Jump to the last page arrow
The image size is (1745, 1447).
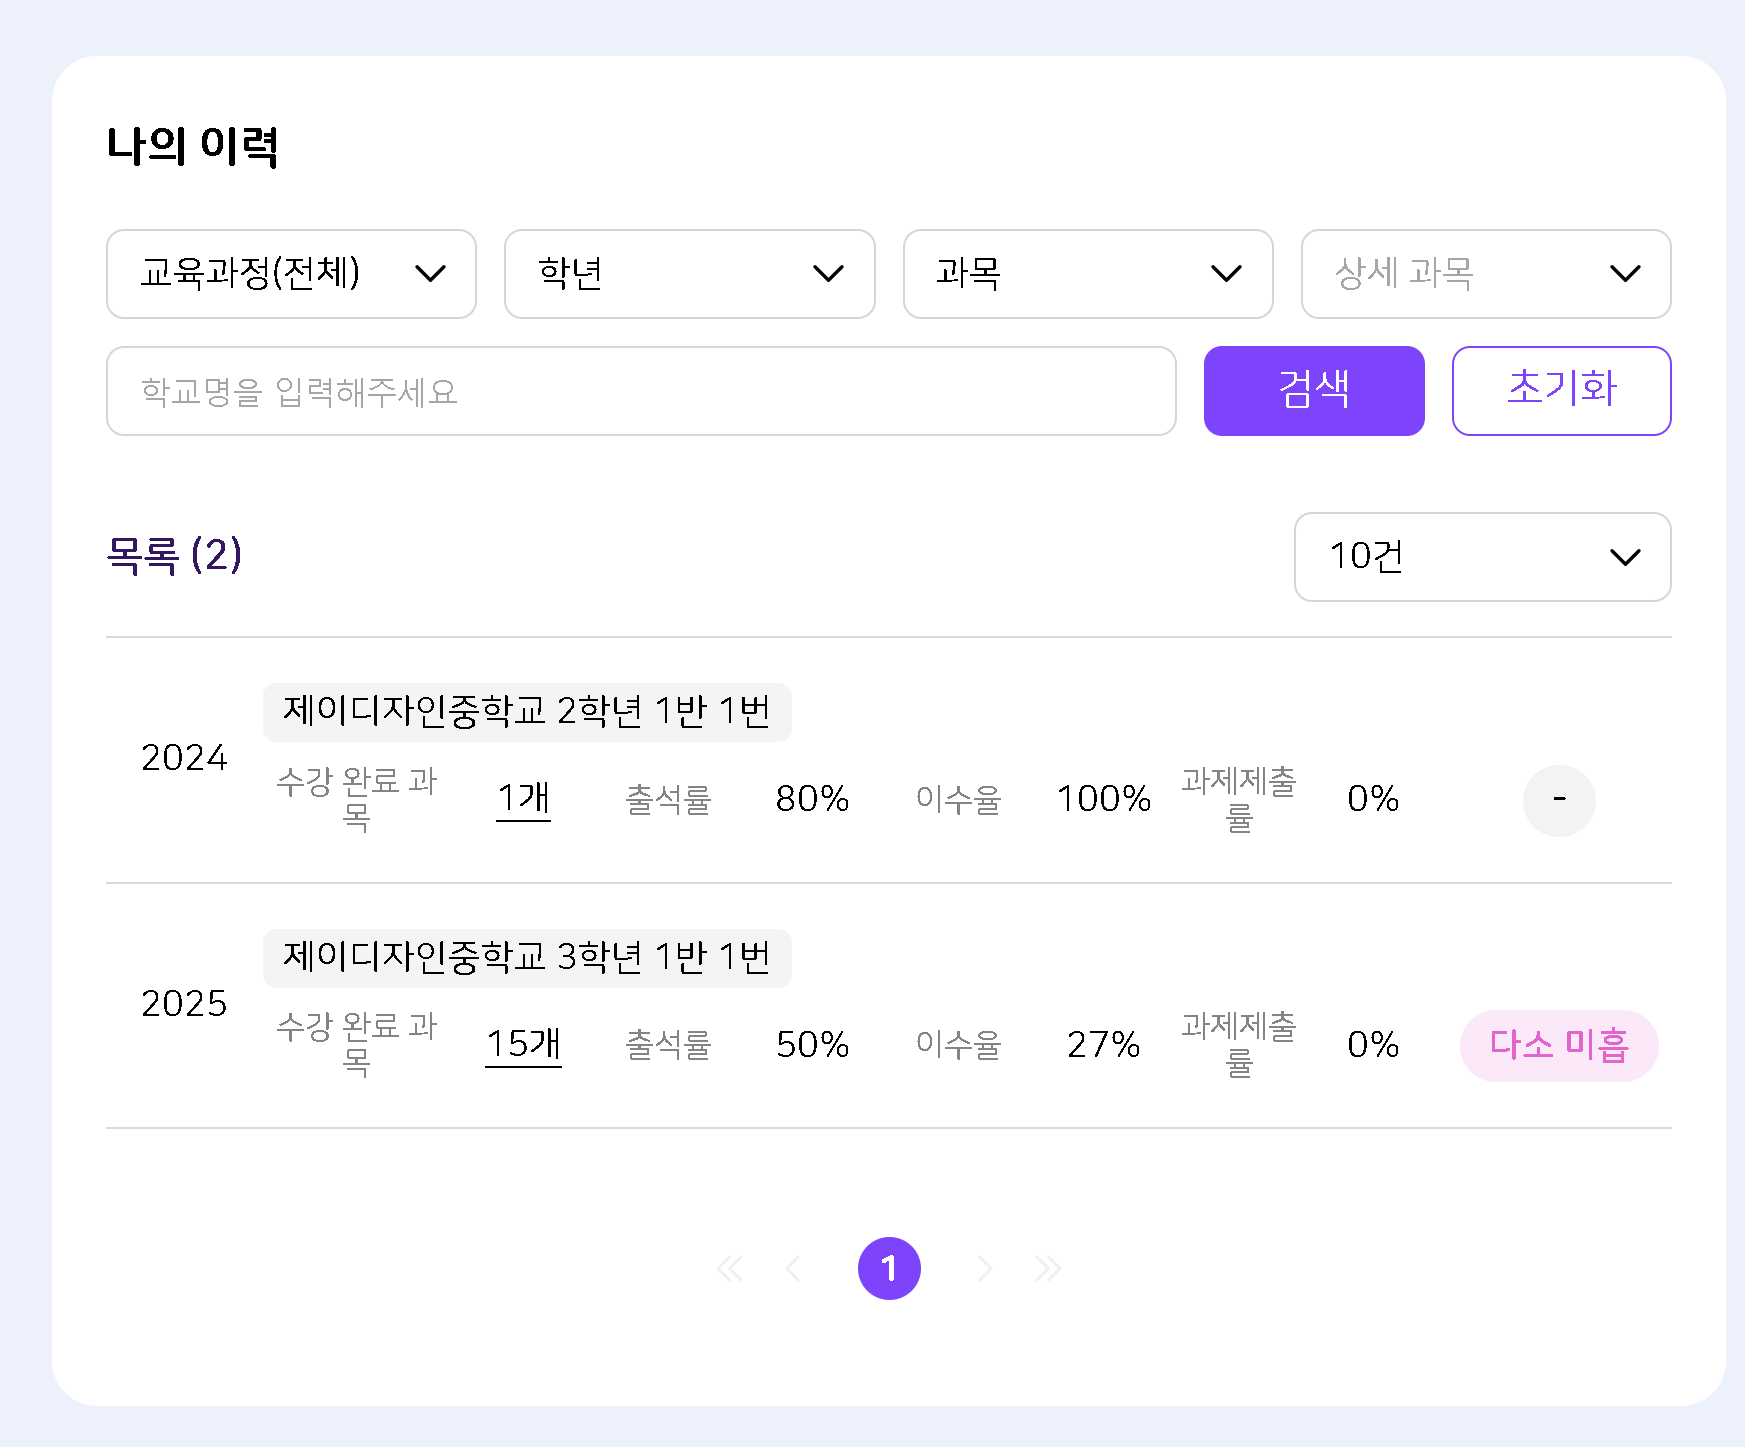[x=1048, y=1269]
